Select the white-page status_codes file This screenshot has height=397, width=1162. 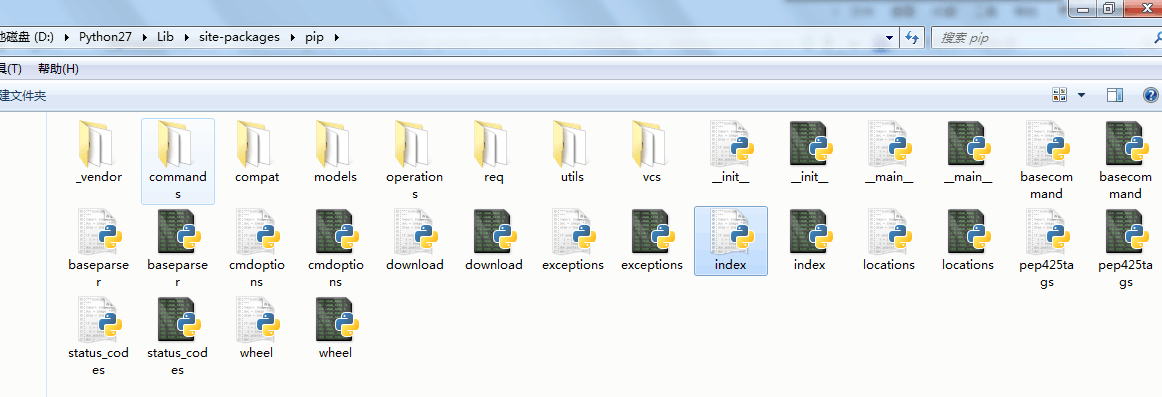pyautogui.click(x=99, y=336)
